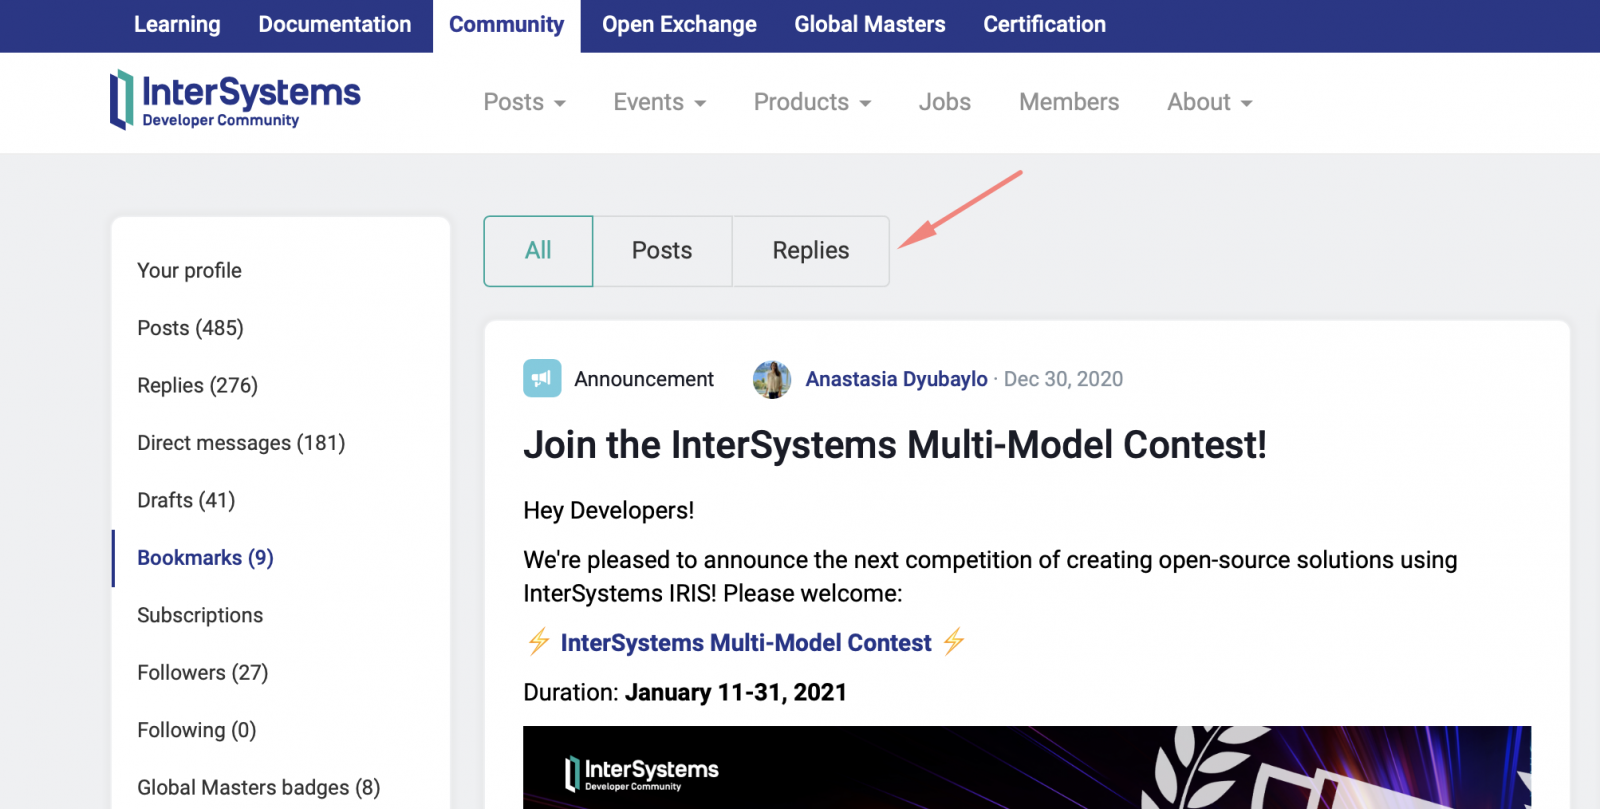Open the Global Masters tab
Image resolution: width=1600 pixels, height=809 pixels.
(x=870, y=25)
